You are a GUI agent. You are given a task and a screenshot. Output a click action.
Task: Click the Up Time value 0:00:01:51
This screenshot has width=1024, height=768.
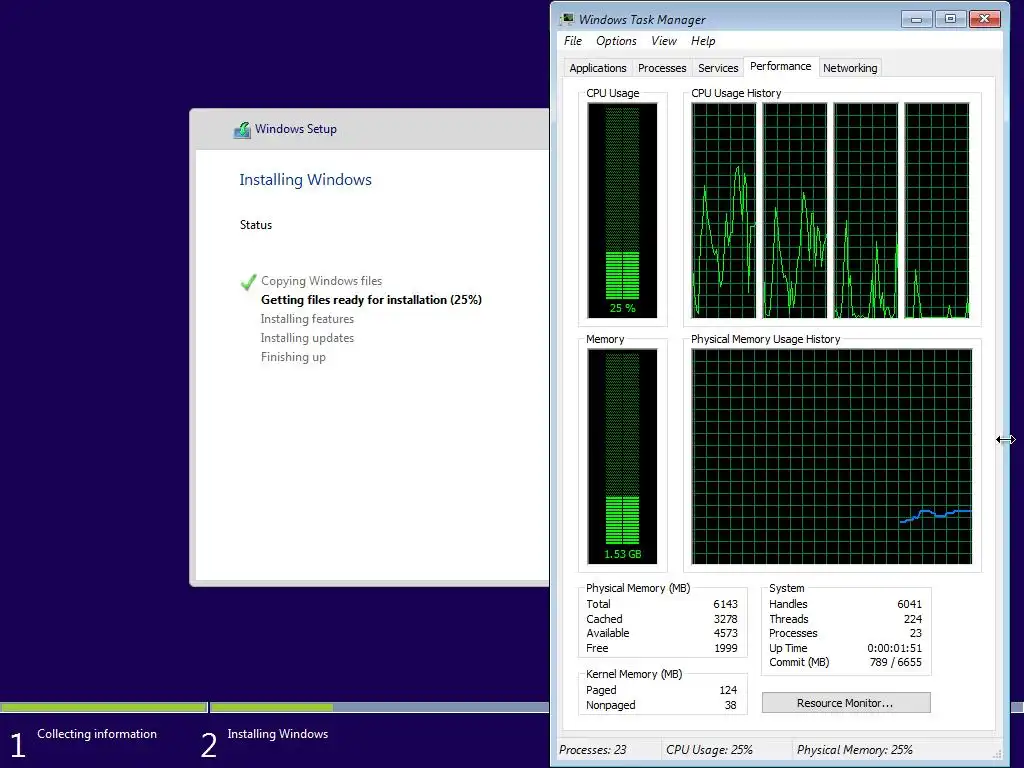[894, 648]
